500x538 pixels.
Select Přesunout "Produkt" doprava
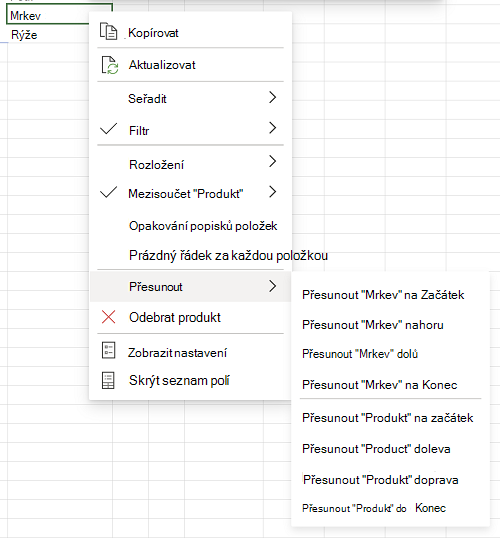(381, 480)
